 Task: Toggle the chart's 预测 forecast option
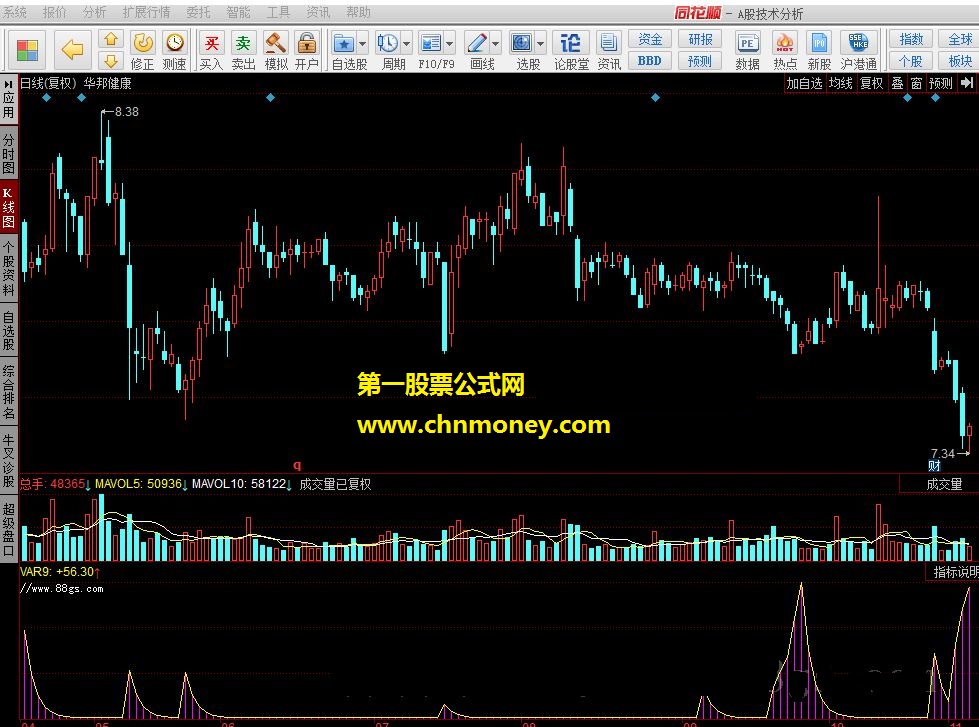click(940, 83)
